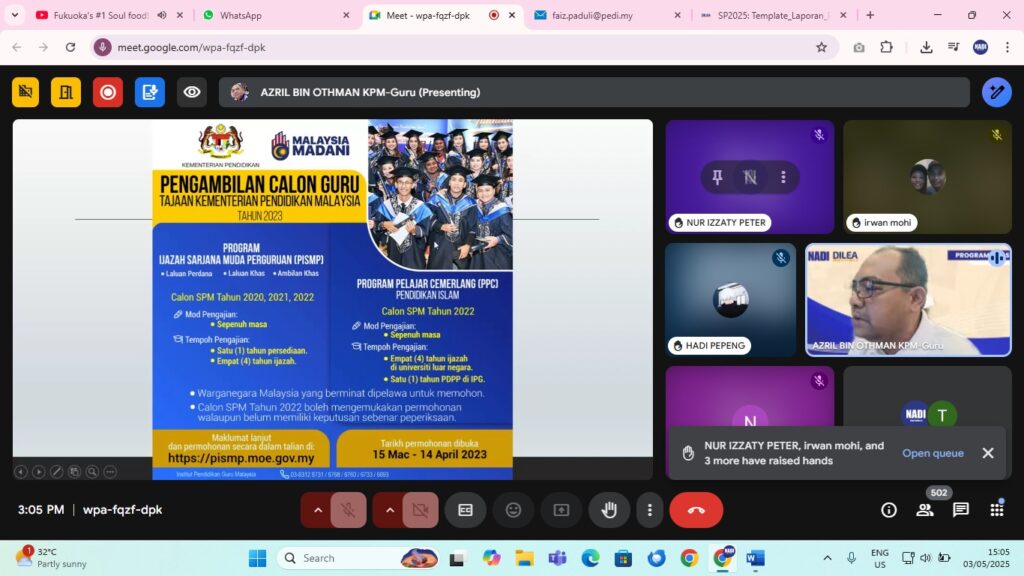Open the chat panel icon

click(x=961, y=510)
